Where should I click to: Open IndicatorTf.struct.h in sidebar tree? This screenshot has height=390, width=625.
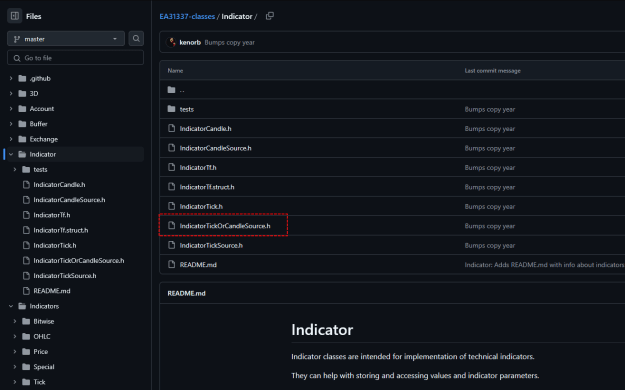(x=61, y=230)
